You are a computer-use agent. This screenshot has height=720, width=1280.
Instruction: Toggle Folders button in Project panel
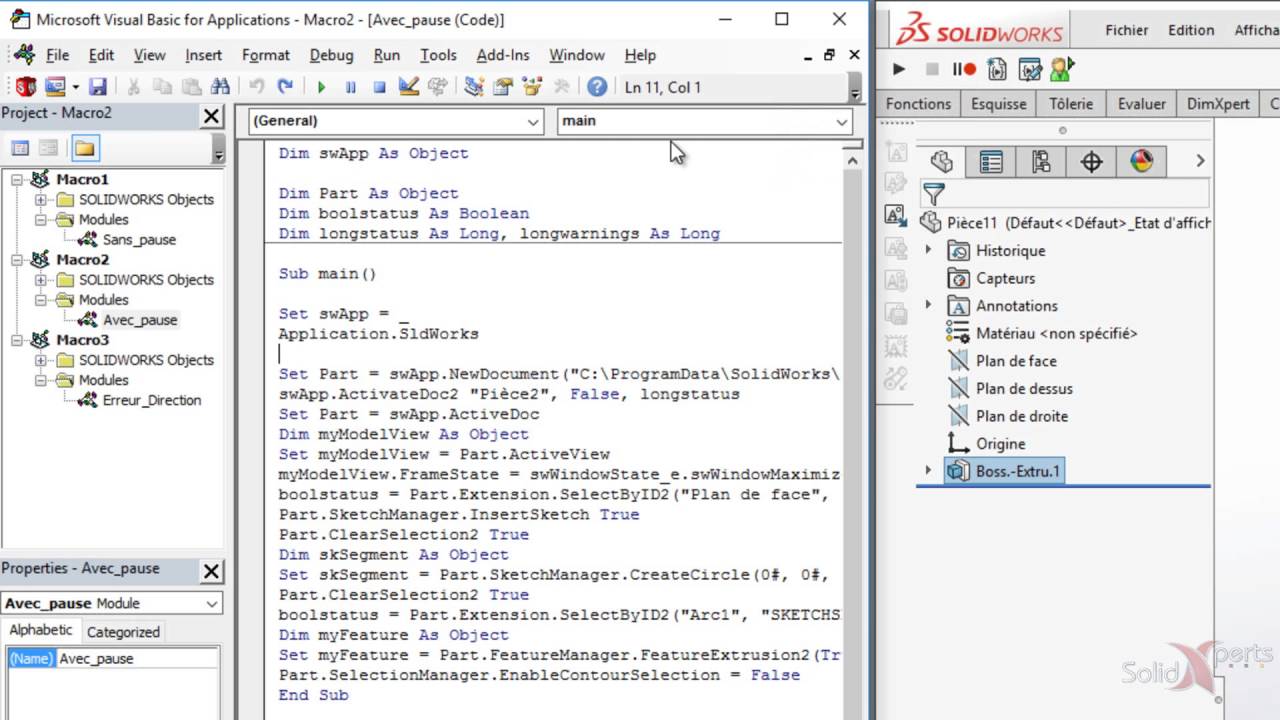pyautogui.click(x=85, y=148)
